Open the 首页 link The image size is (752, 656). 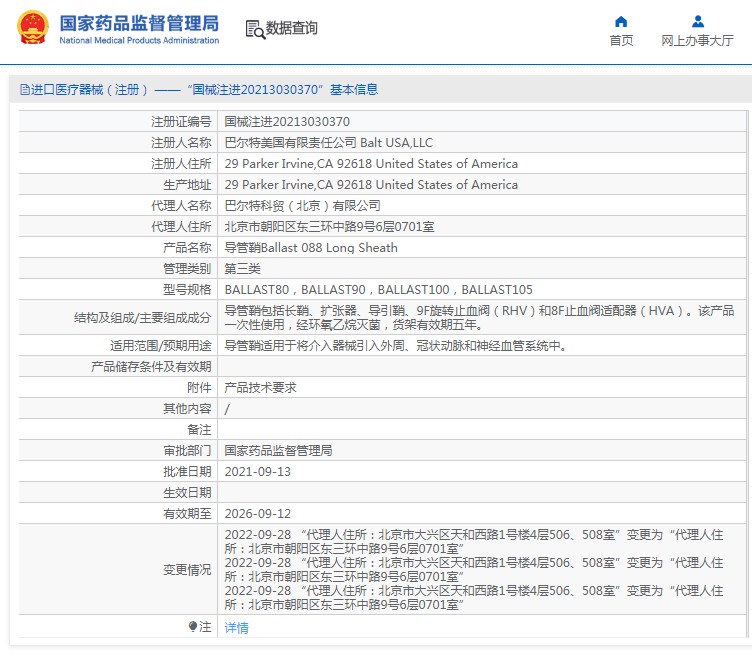(621, 40)
